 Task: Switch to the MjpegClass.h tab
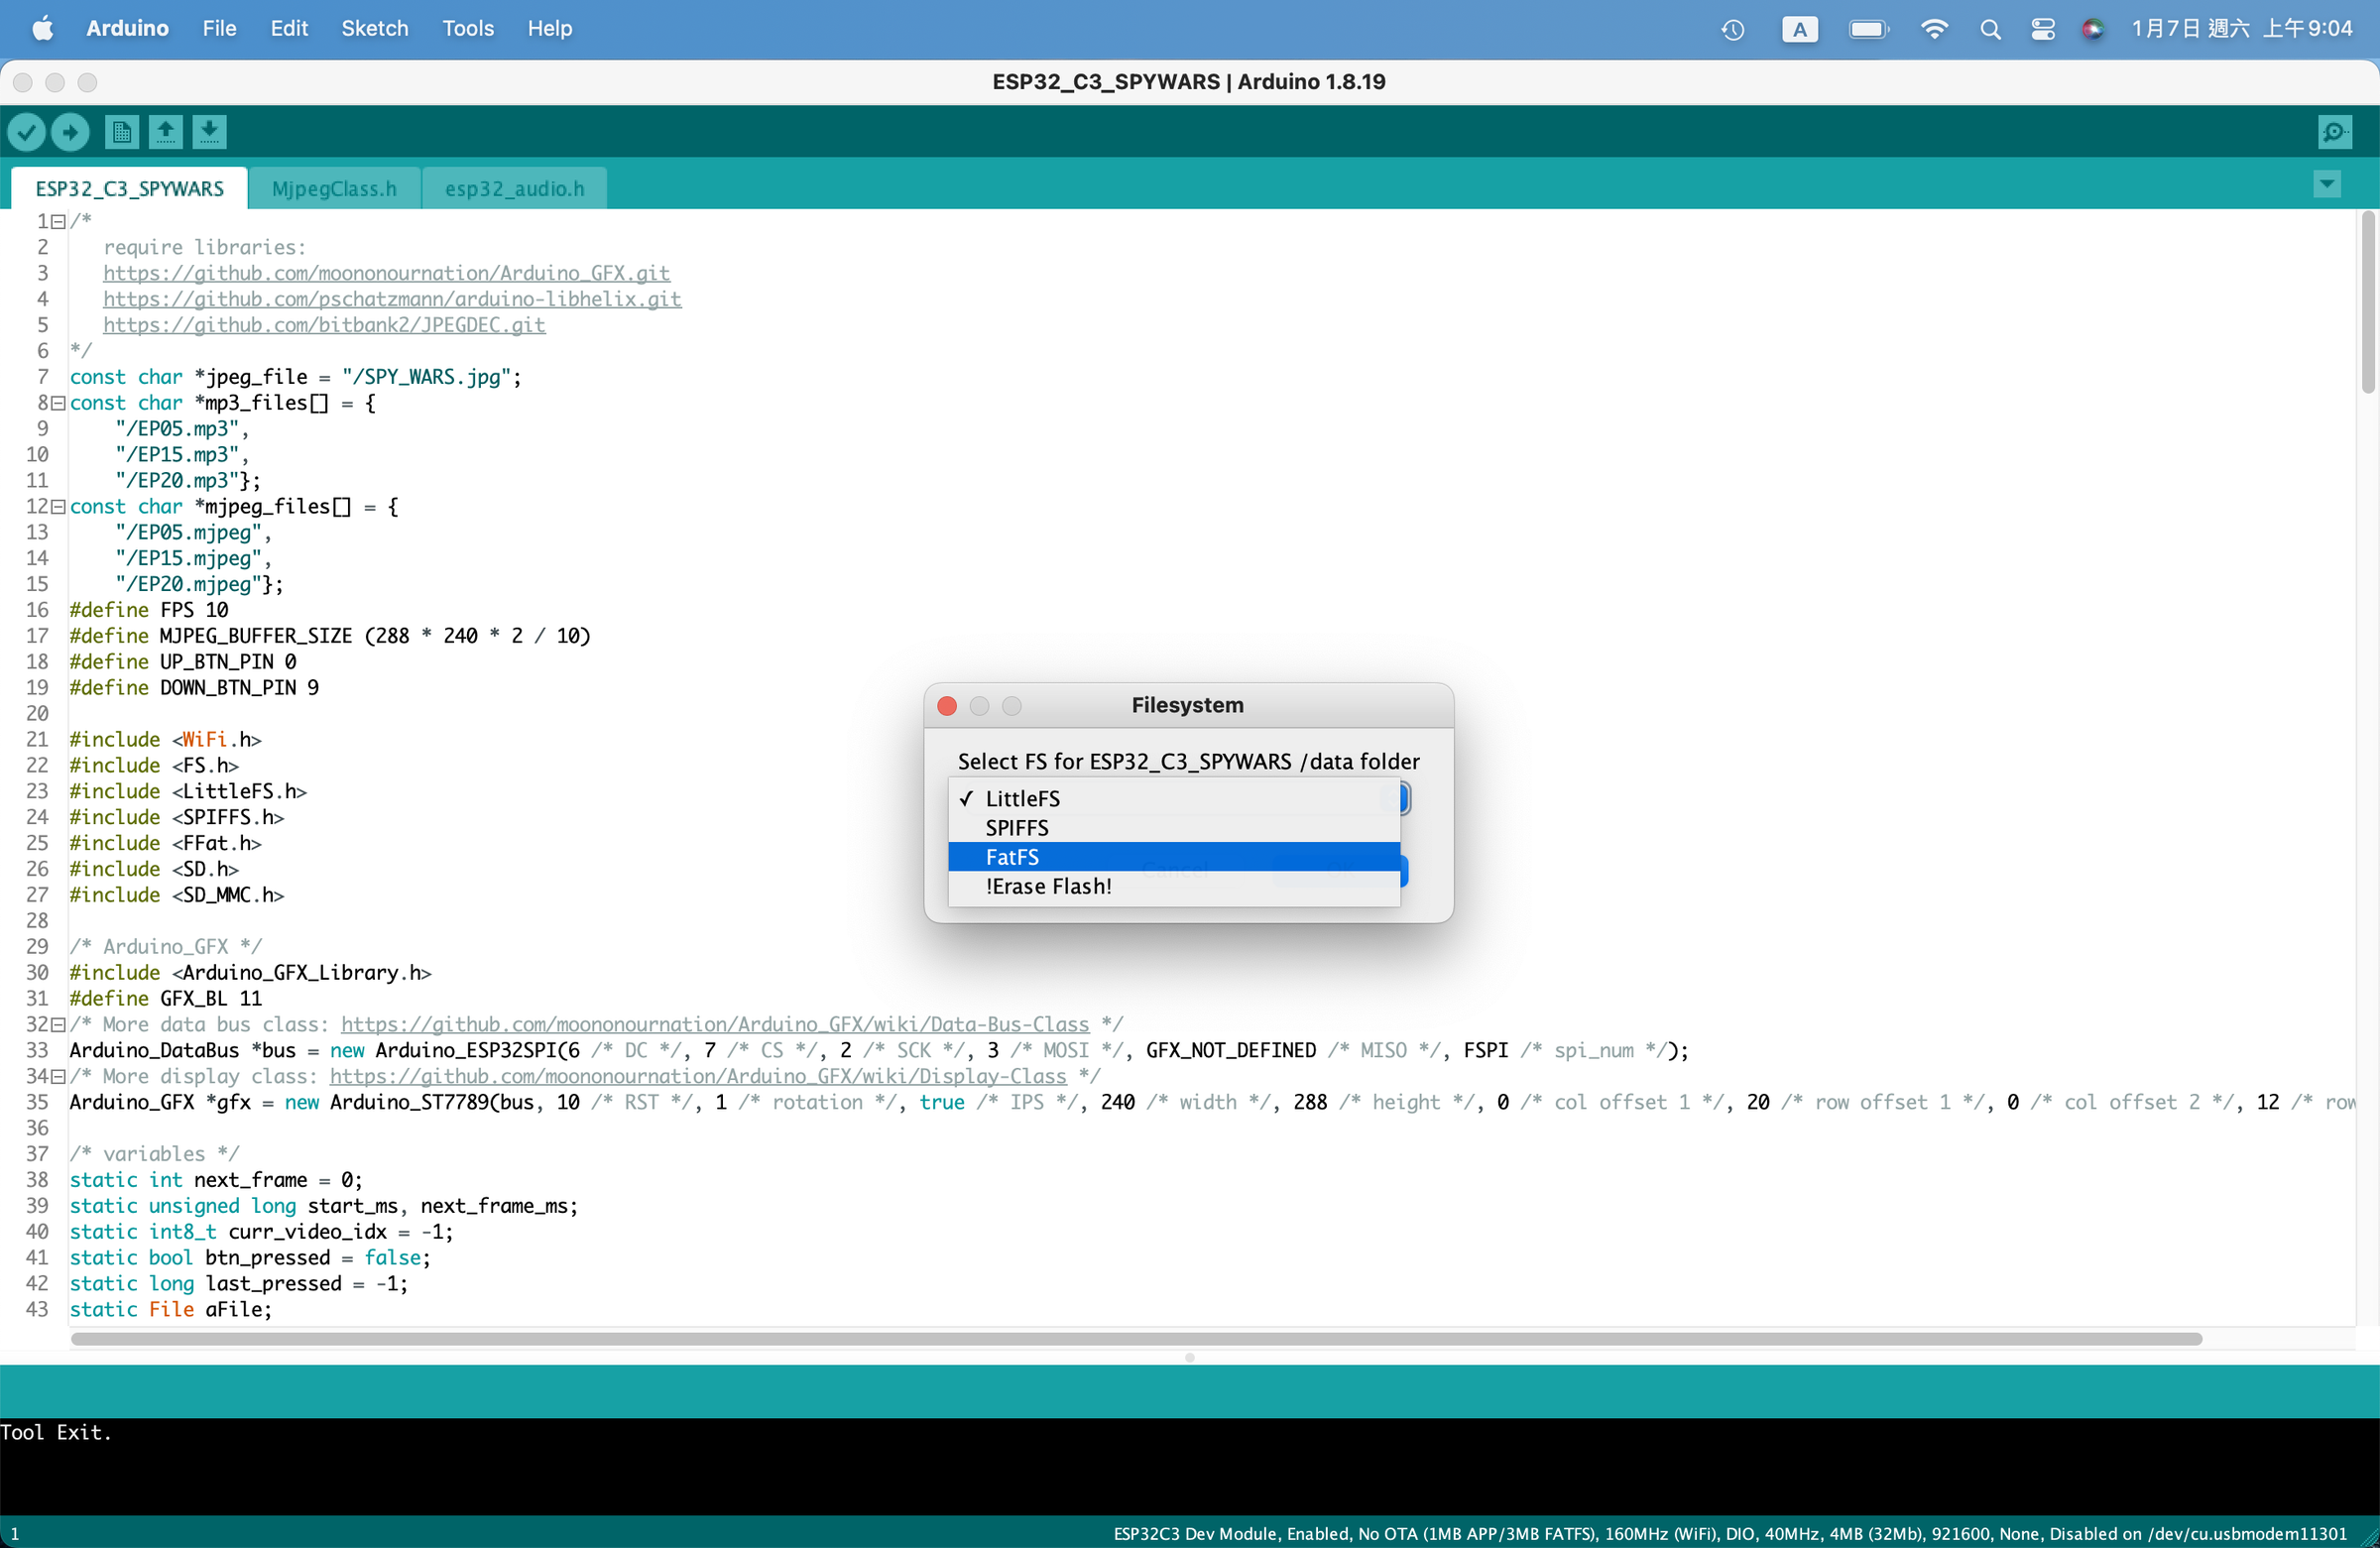click(x=334, y=189)
